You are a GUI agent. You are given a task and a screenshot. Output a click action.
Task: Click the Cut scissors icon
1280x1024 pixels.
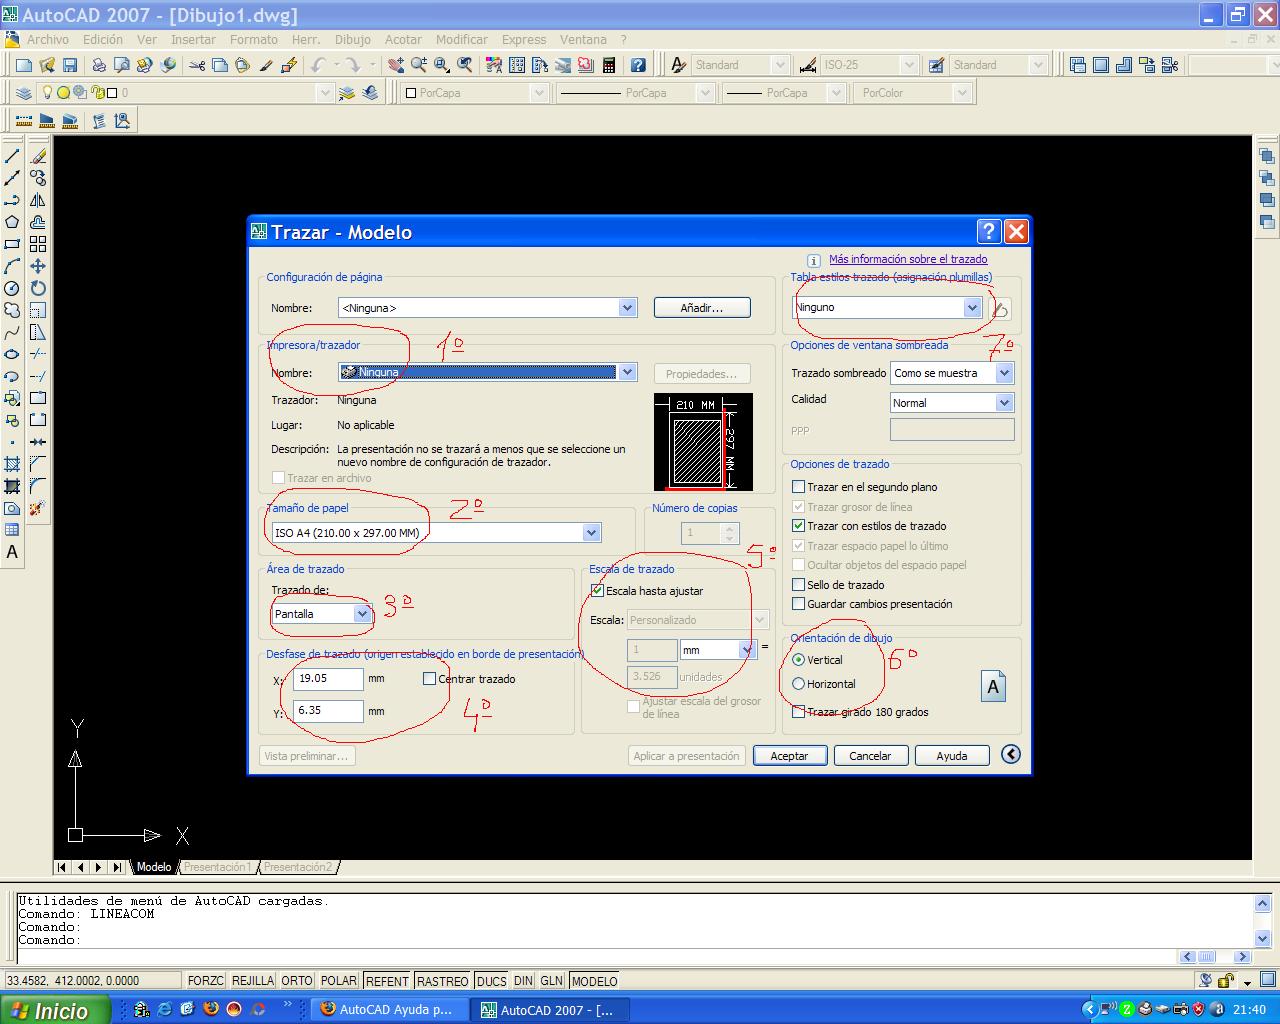tap(196, 65)
